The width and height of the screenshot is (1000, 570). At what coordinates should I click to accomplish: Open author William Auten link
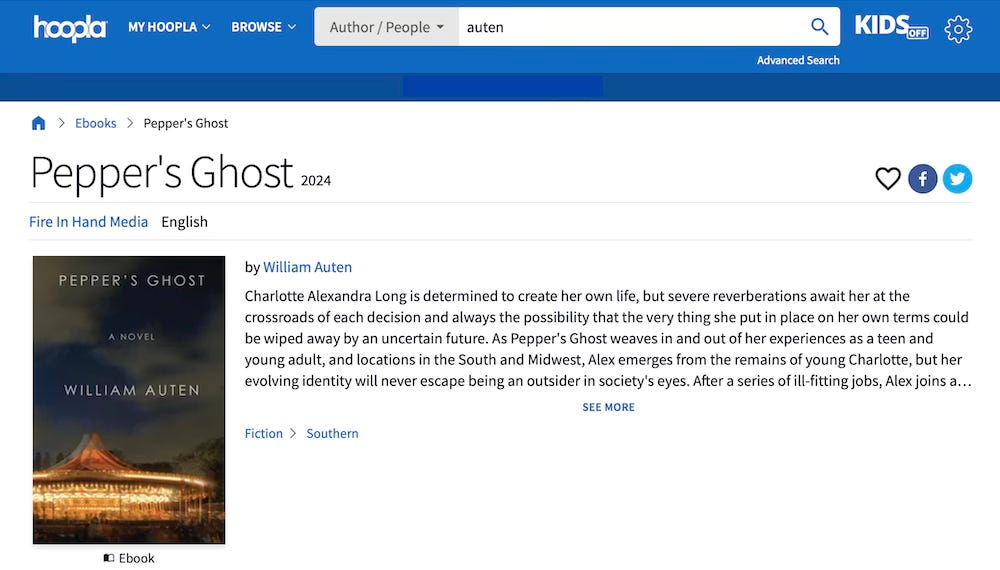(307, 267)
